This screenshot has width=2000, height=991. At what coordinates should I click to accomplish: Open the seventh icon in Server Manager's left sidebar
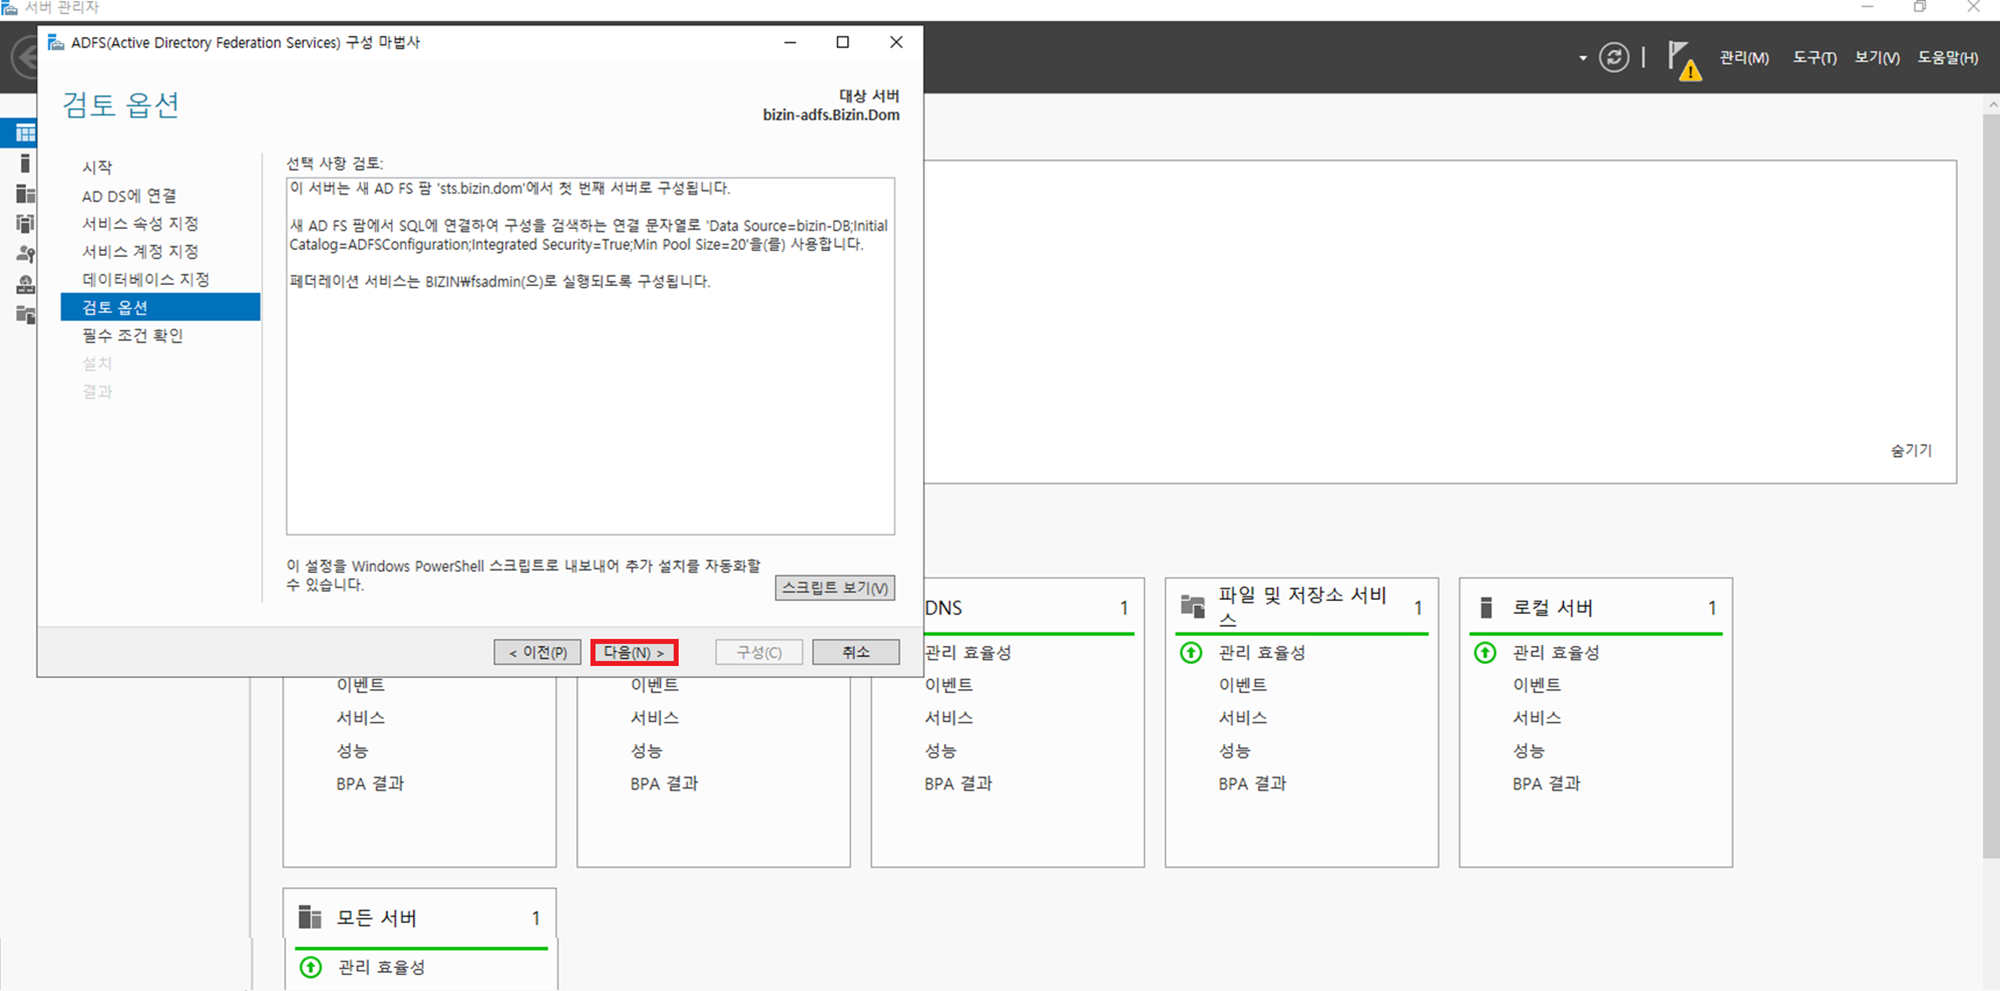[25, 314]
